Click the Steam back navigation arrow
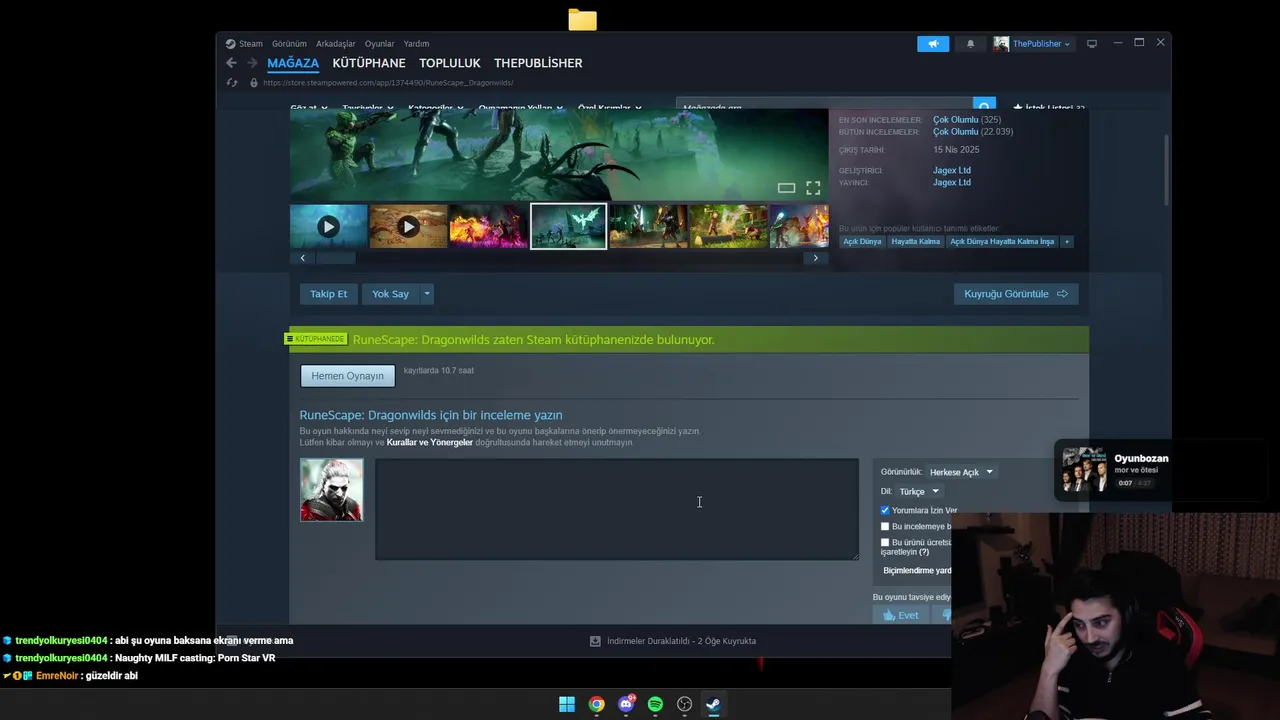This screenshot has height=720, width=1280. tap(231, 63)
